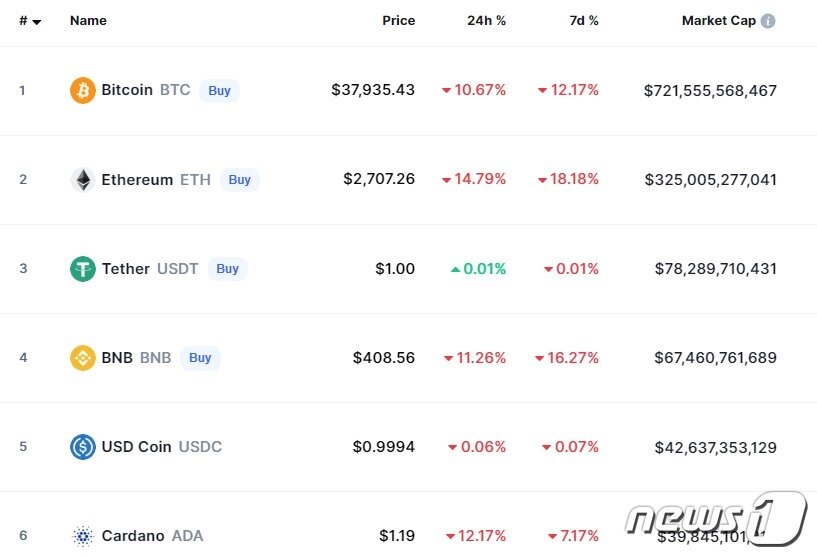Click the Ethereum logo icon
Viewport: 817px width, 558px height.
tap(83, 180)
